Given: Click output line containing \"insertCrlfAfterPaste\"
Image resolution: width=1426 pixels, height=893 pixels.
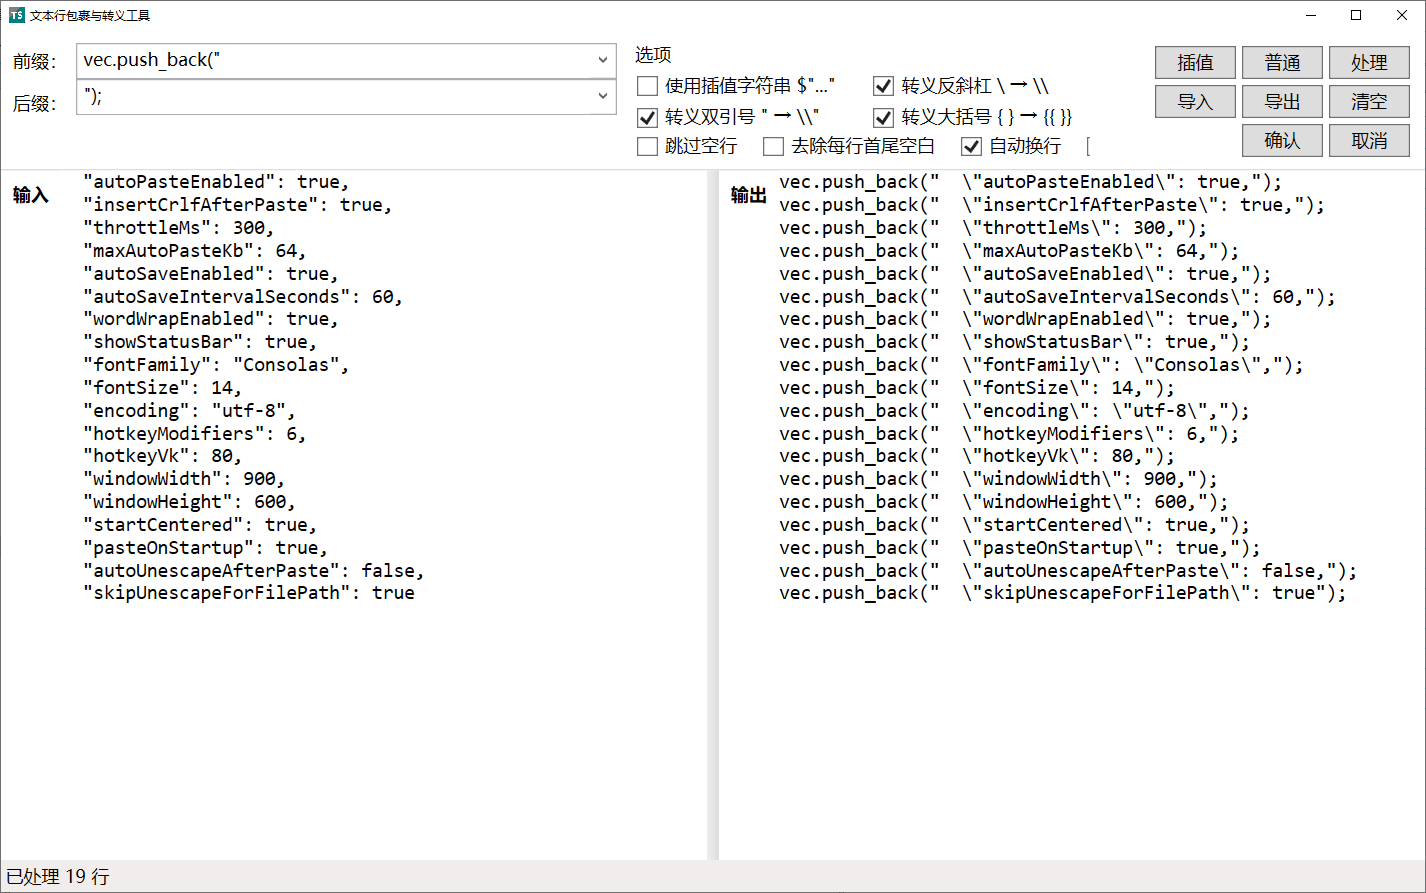Looking at the screenshot, I should 1052,205.
